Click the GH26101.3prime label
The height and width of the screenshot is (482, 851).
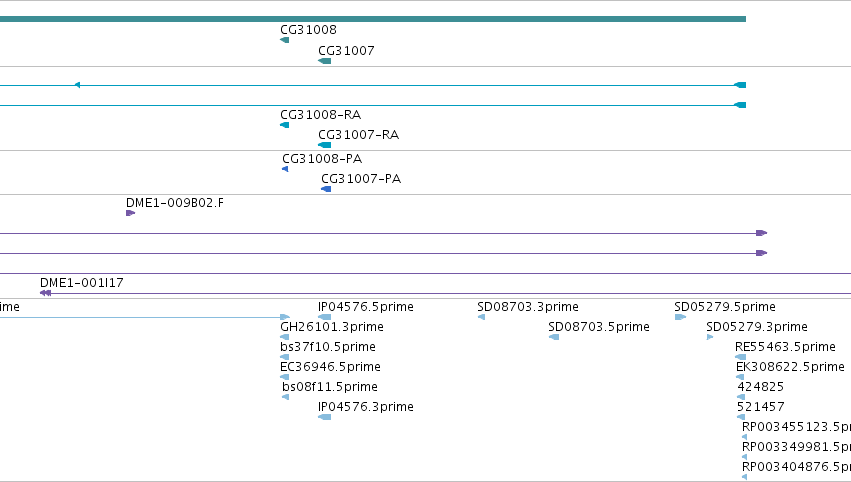click(332, 327)
